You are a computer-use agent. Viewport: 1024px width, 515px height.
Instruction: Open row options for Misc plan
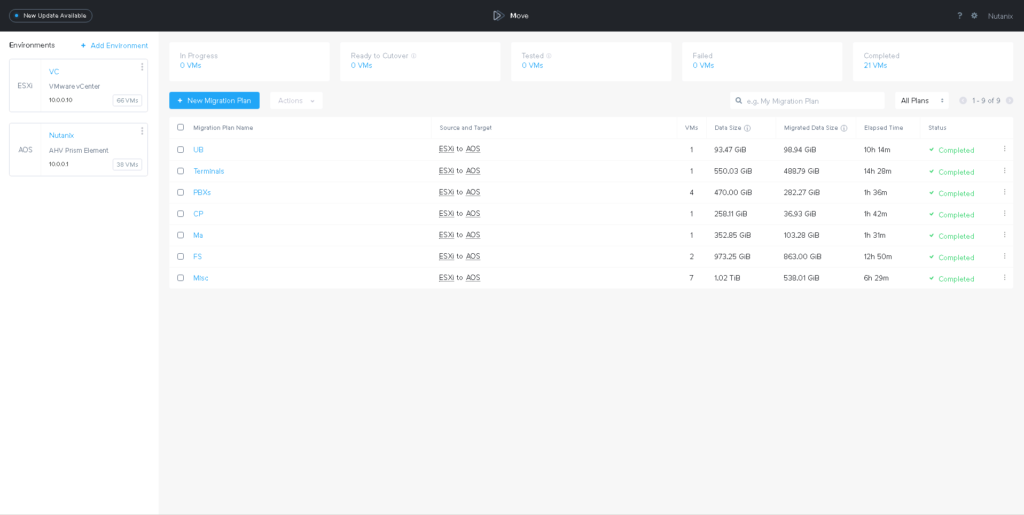click(x=1004, y=277)
